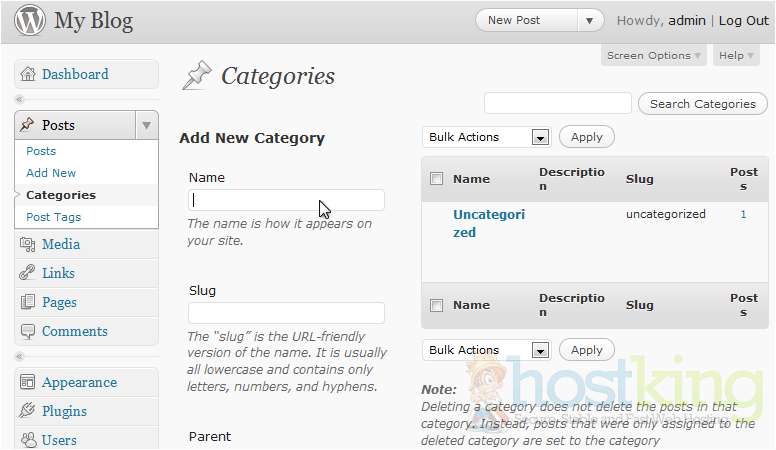Click the Links chain icon
776x450 pixels.
pos(27,273)
